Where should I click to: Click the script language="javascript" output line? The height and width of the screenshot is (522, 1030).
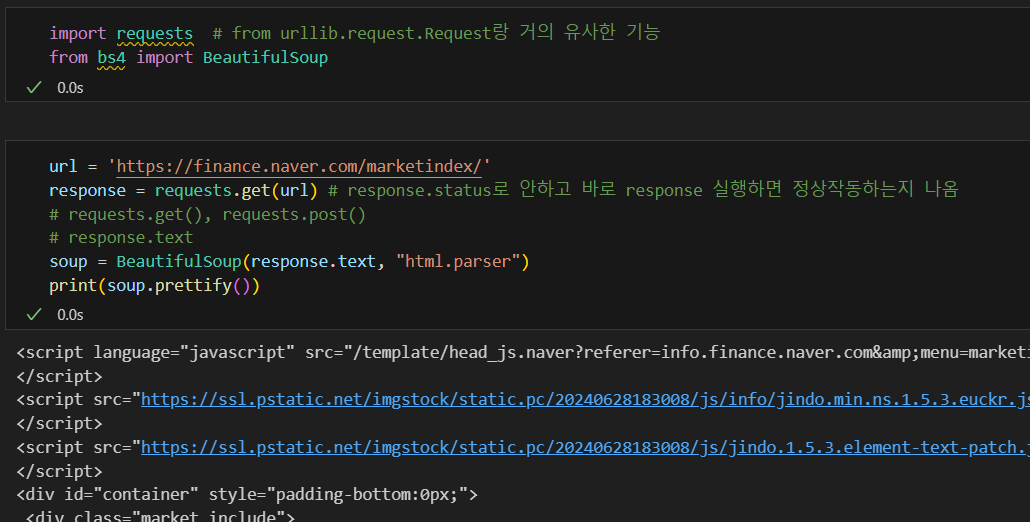point(523,353)
